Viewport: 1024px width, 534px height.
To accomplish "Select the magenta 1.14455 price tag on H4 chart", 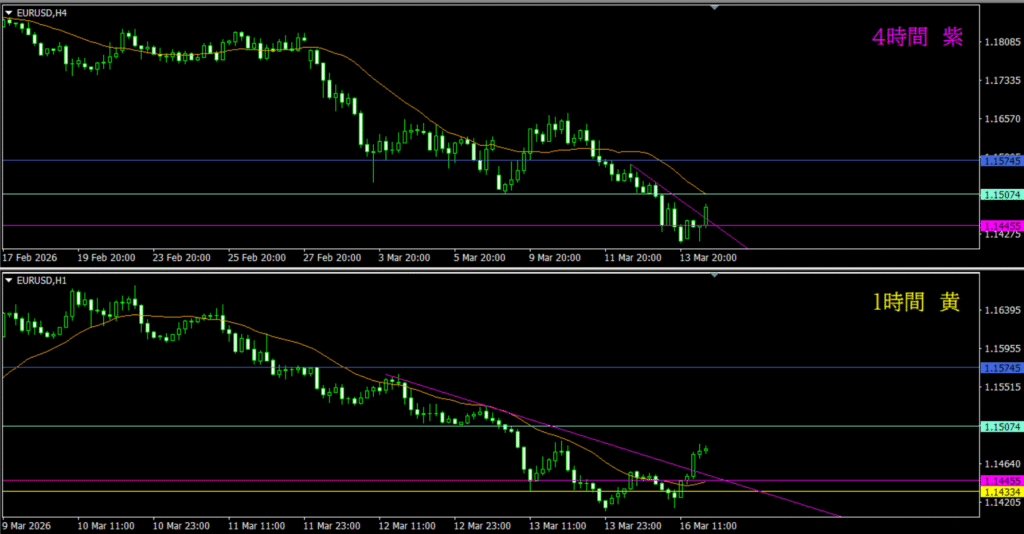I will coord(1001,226).
